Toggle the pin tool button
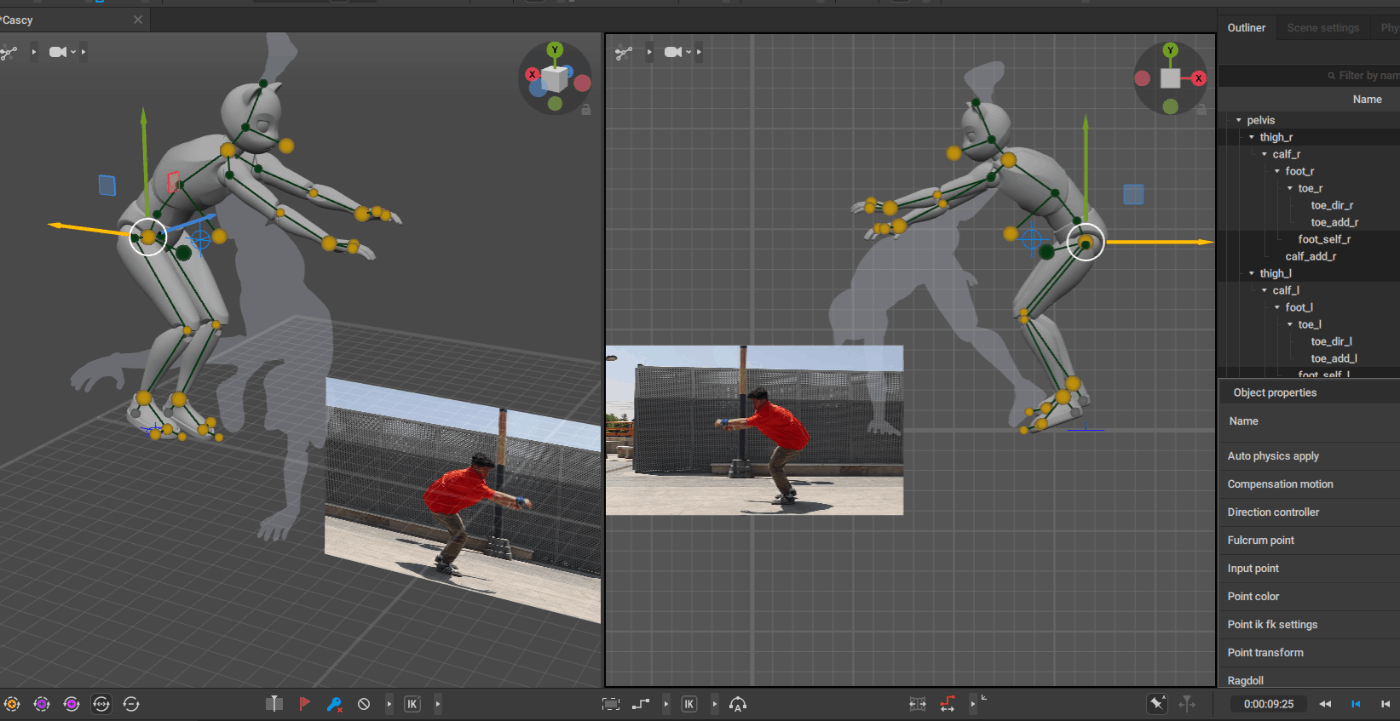 coord(1157,704)
